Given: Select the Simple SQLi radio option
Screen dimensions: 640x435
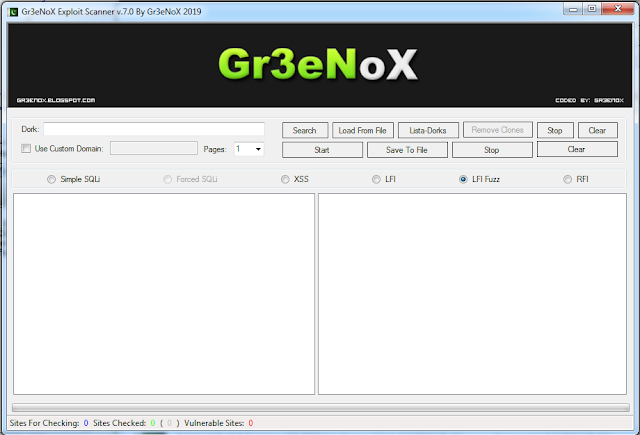Looking at the screenshot, I should [x=52, y=180].
